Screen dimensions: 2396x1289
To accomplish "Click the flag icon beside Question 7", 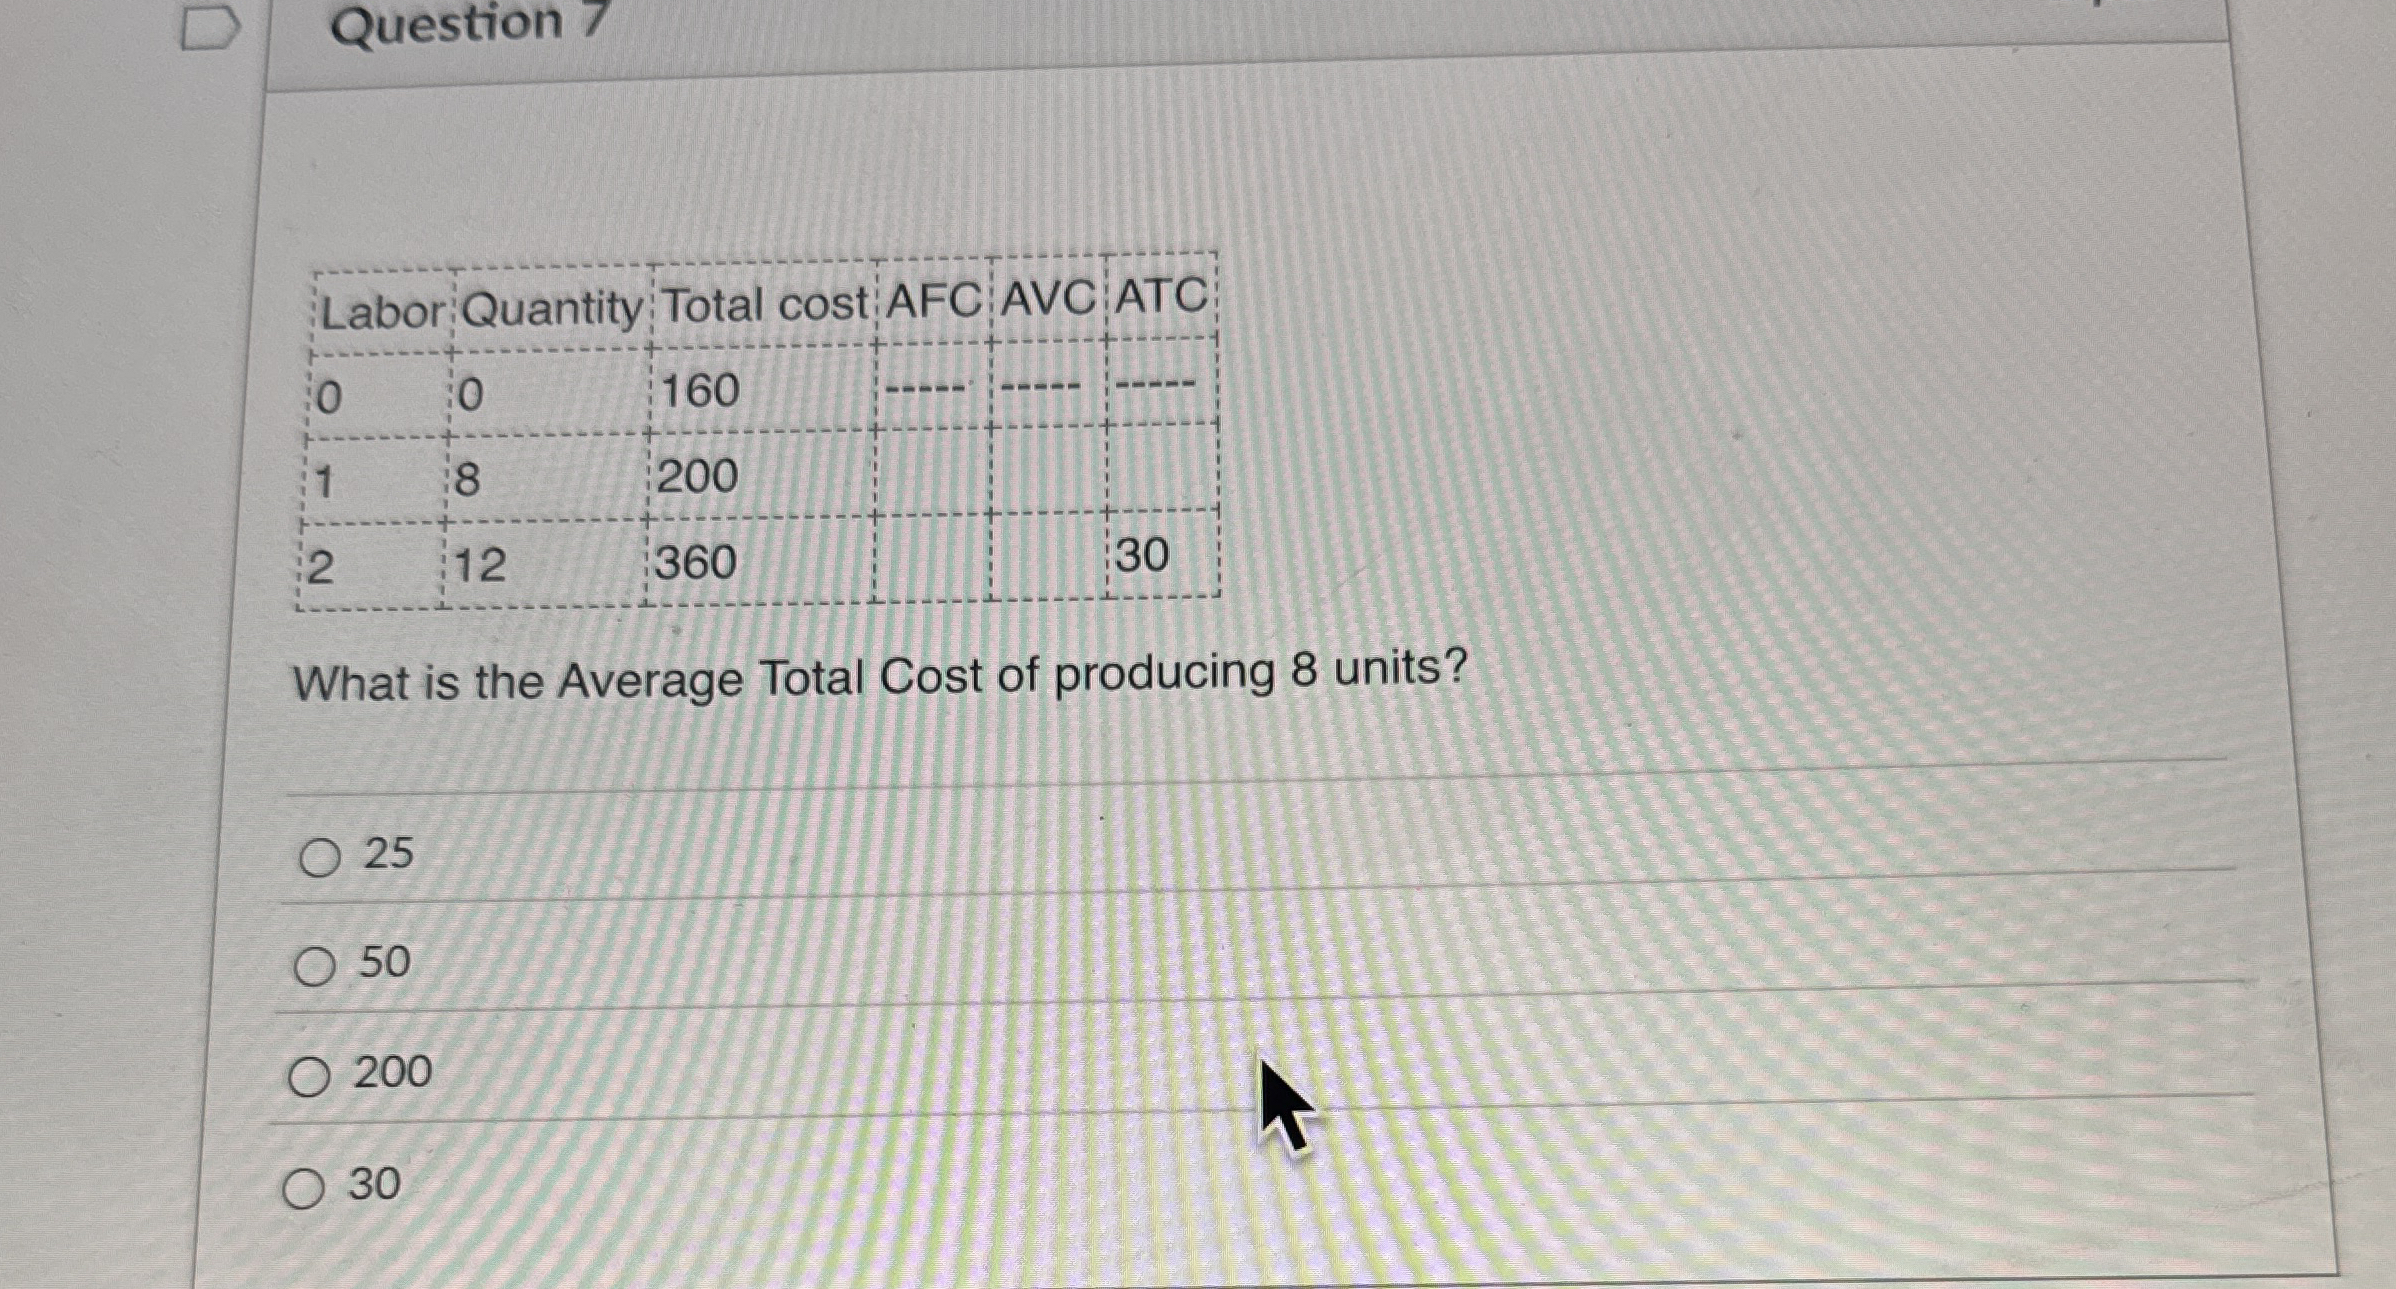I will click(x=209, y=28).
